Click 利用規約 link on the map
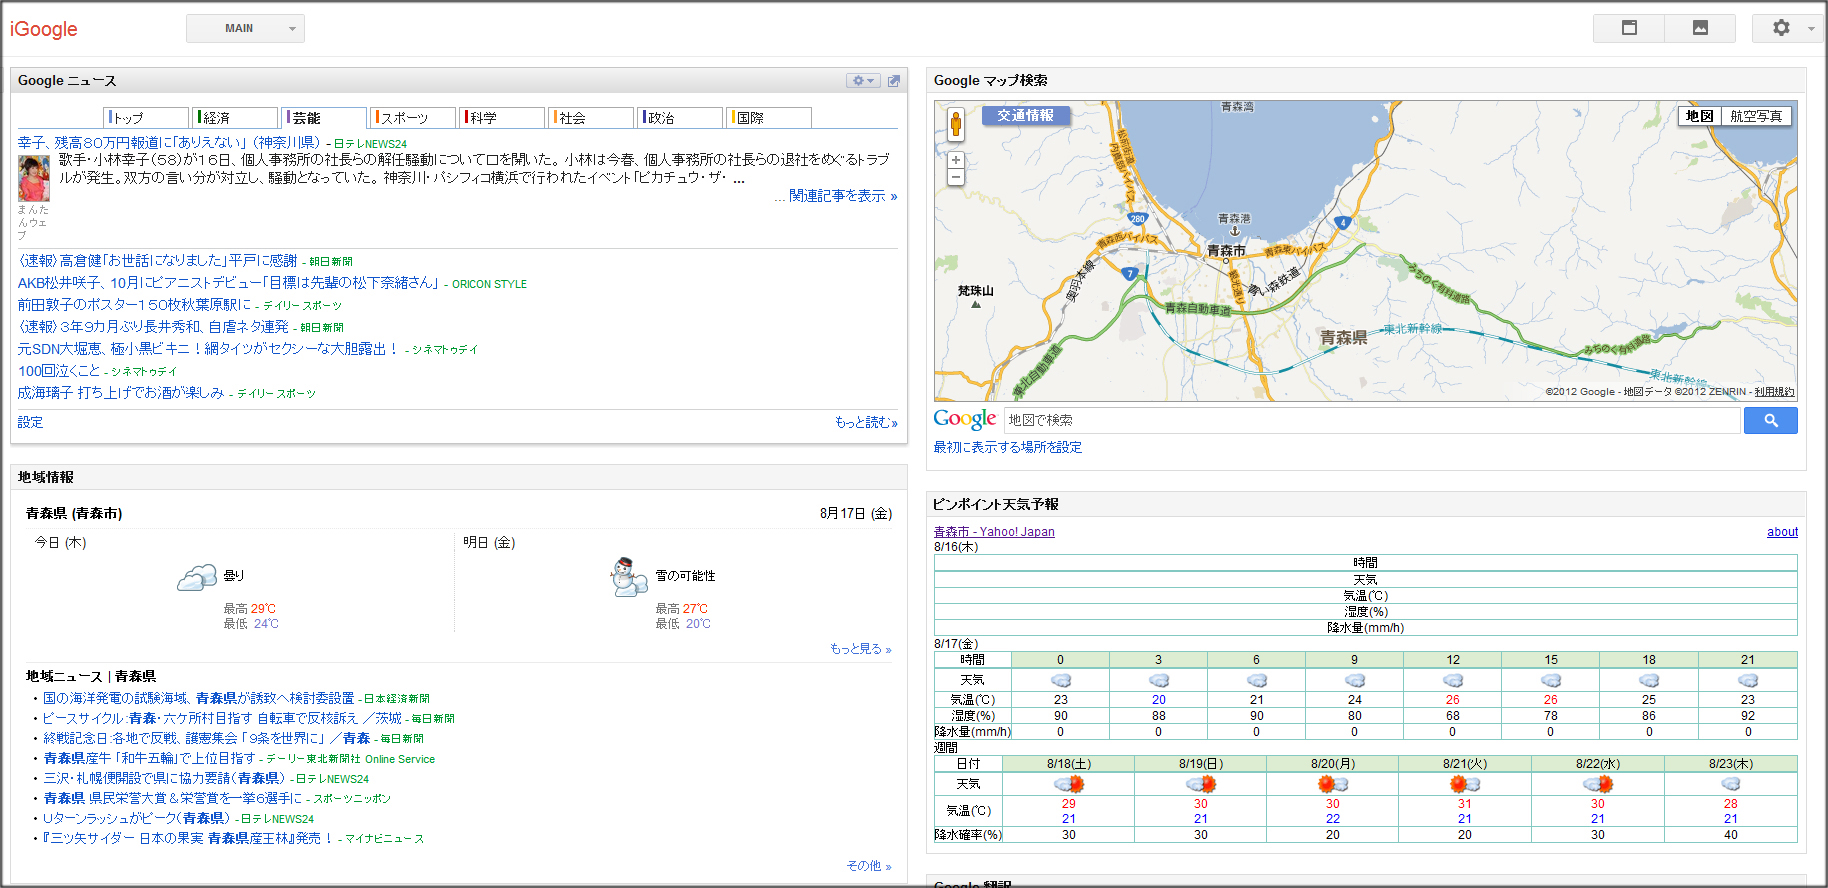Image resolution: width=1828 pixels, height=888 pixels. [1774, 392]
